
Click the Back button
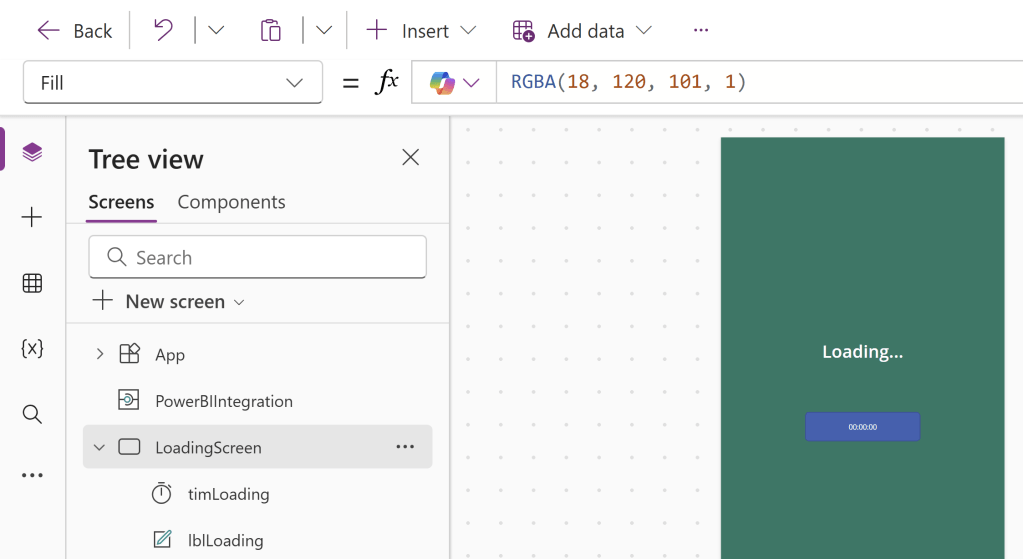coord(75,30)
